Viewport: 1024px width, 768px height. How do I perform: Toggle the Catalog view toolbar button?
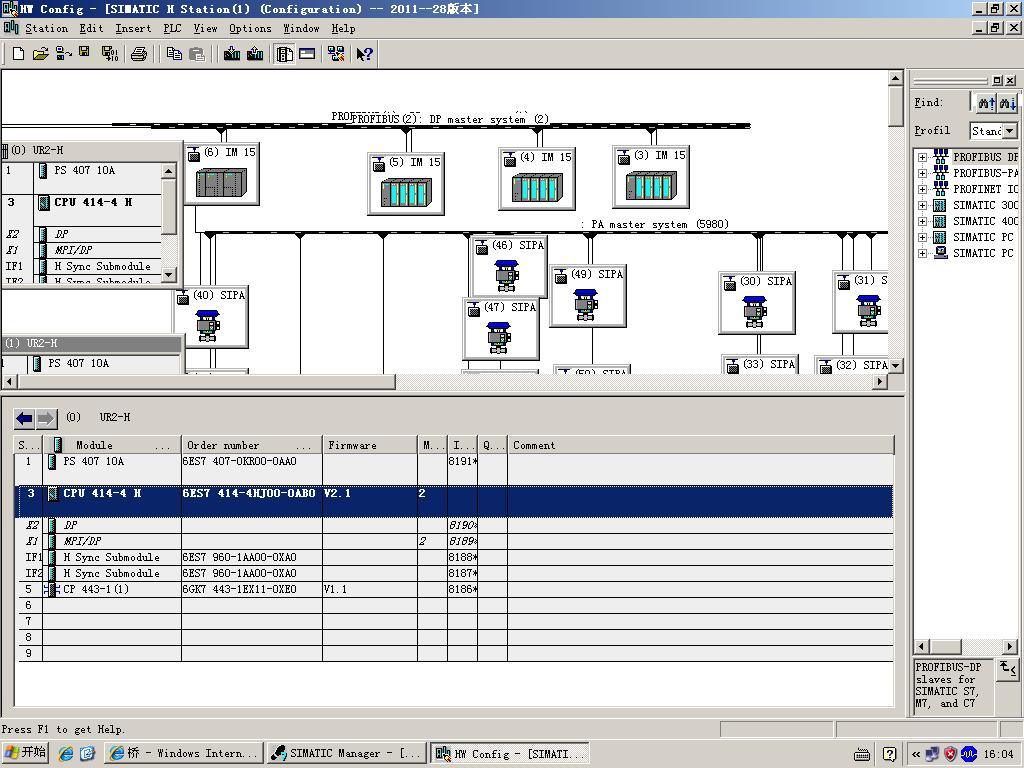[285, 54]
